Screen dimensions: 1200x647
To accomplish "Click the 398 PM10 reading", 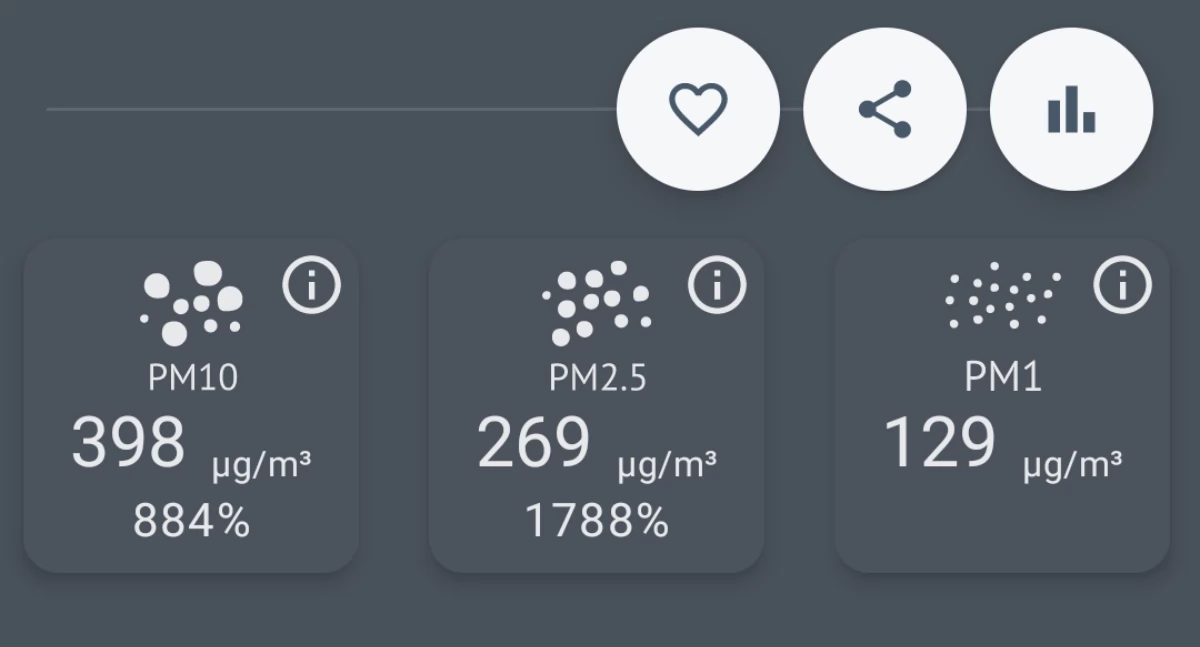I will (x=129, y=442).
